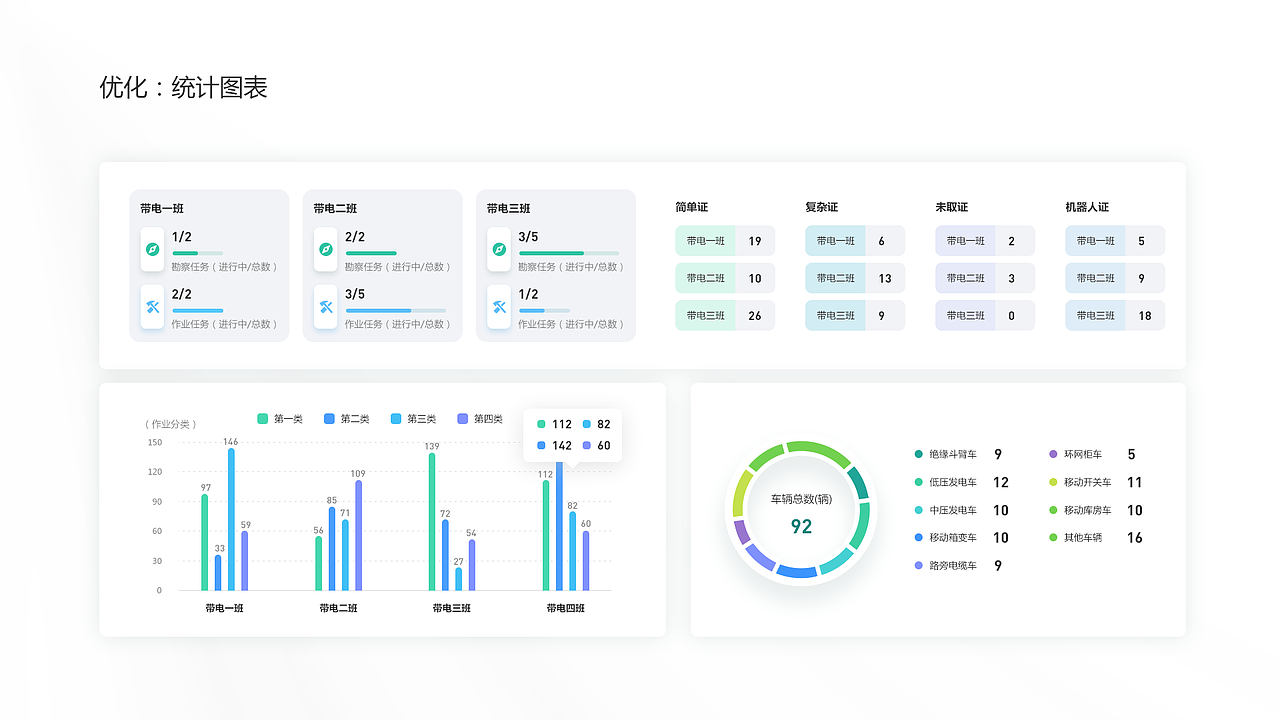Click the 路旁电缆车 legend item
Screen dimensions: 1280x720
958,566
